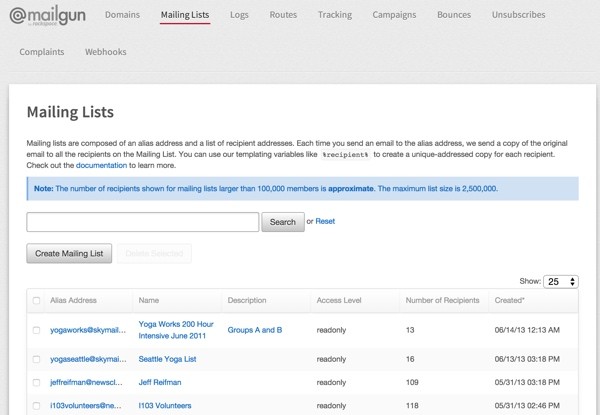Click the Mailgun logo
The width and height of the screenshot is (600, 415).
[47, 16]
